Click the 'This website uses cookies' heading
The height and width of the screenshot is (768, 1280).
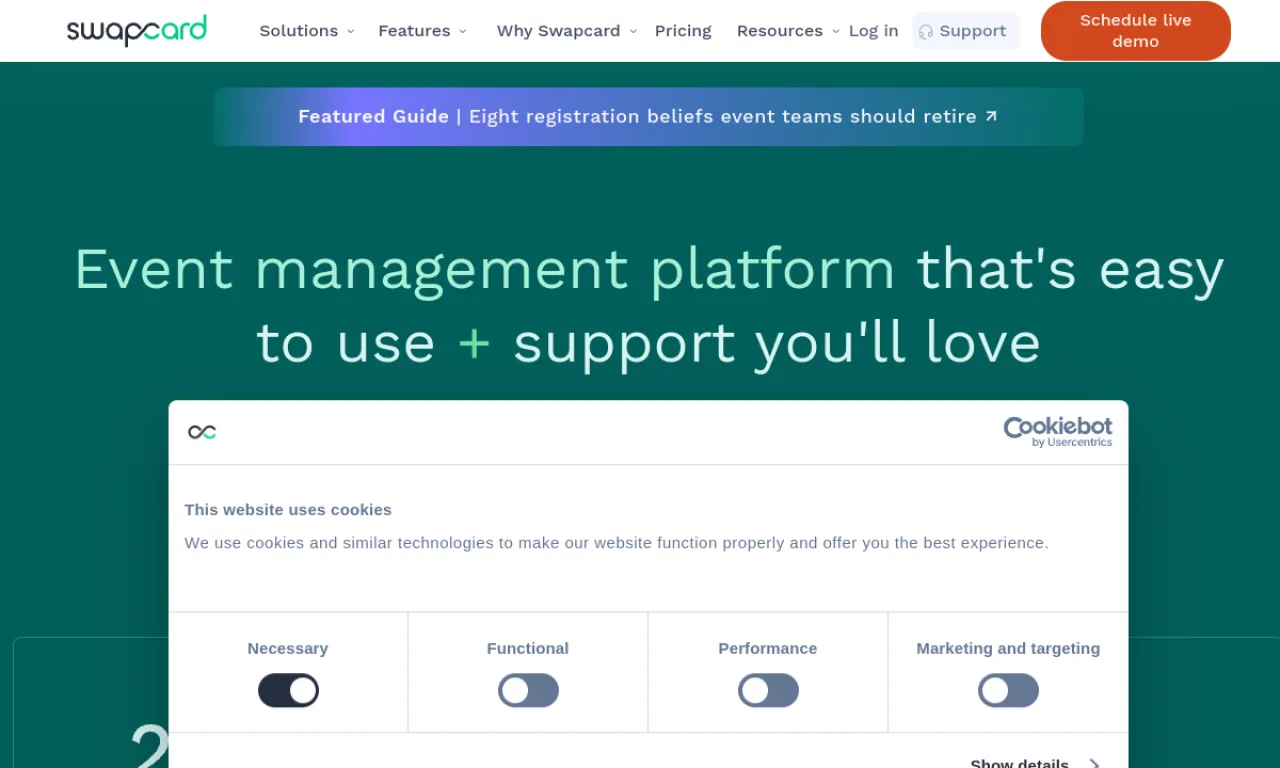tap(288, 509)
